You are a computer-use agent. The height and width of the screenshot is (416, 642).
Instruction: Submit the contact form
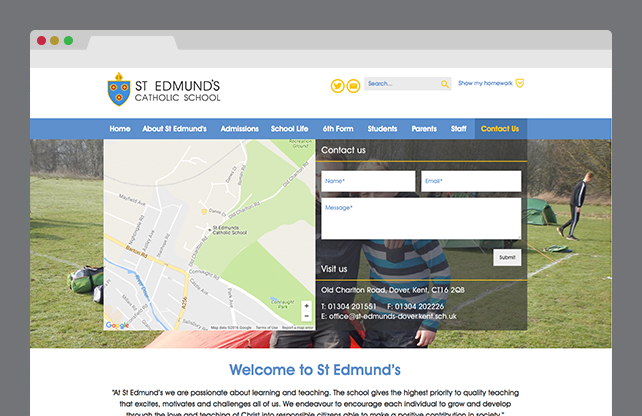point(507,257)
